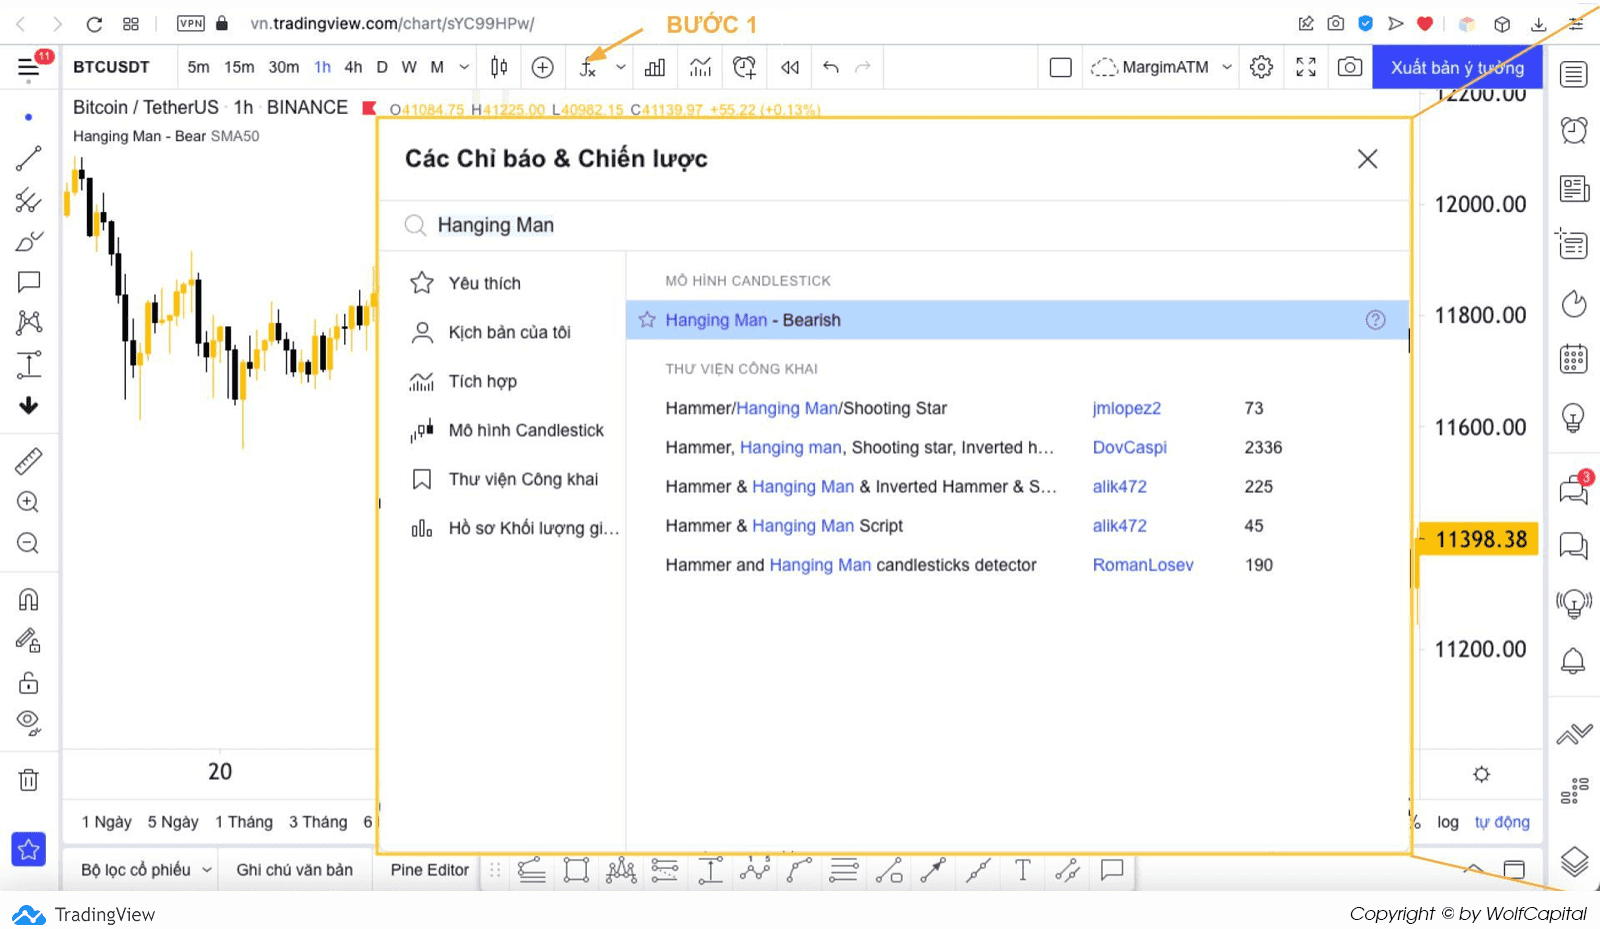Open the alerts clock icon in right sidebar
The height and width of the screenshot is (929, 1600).
tap(1574, 129)
